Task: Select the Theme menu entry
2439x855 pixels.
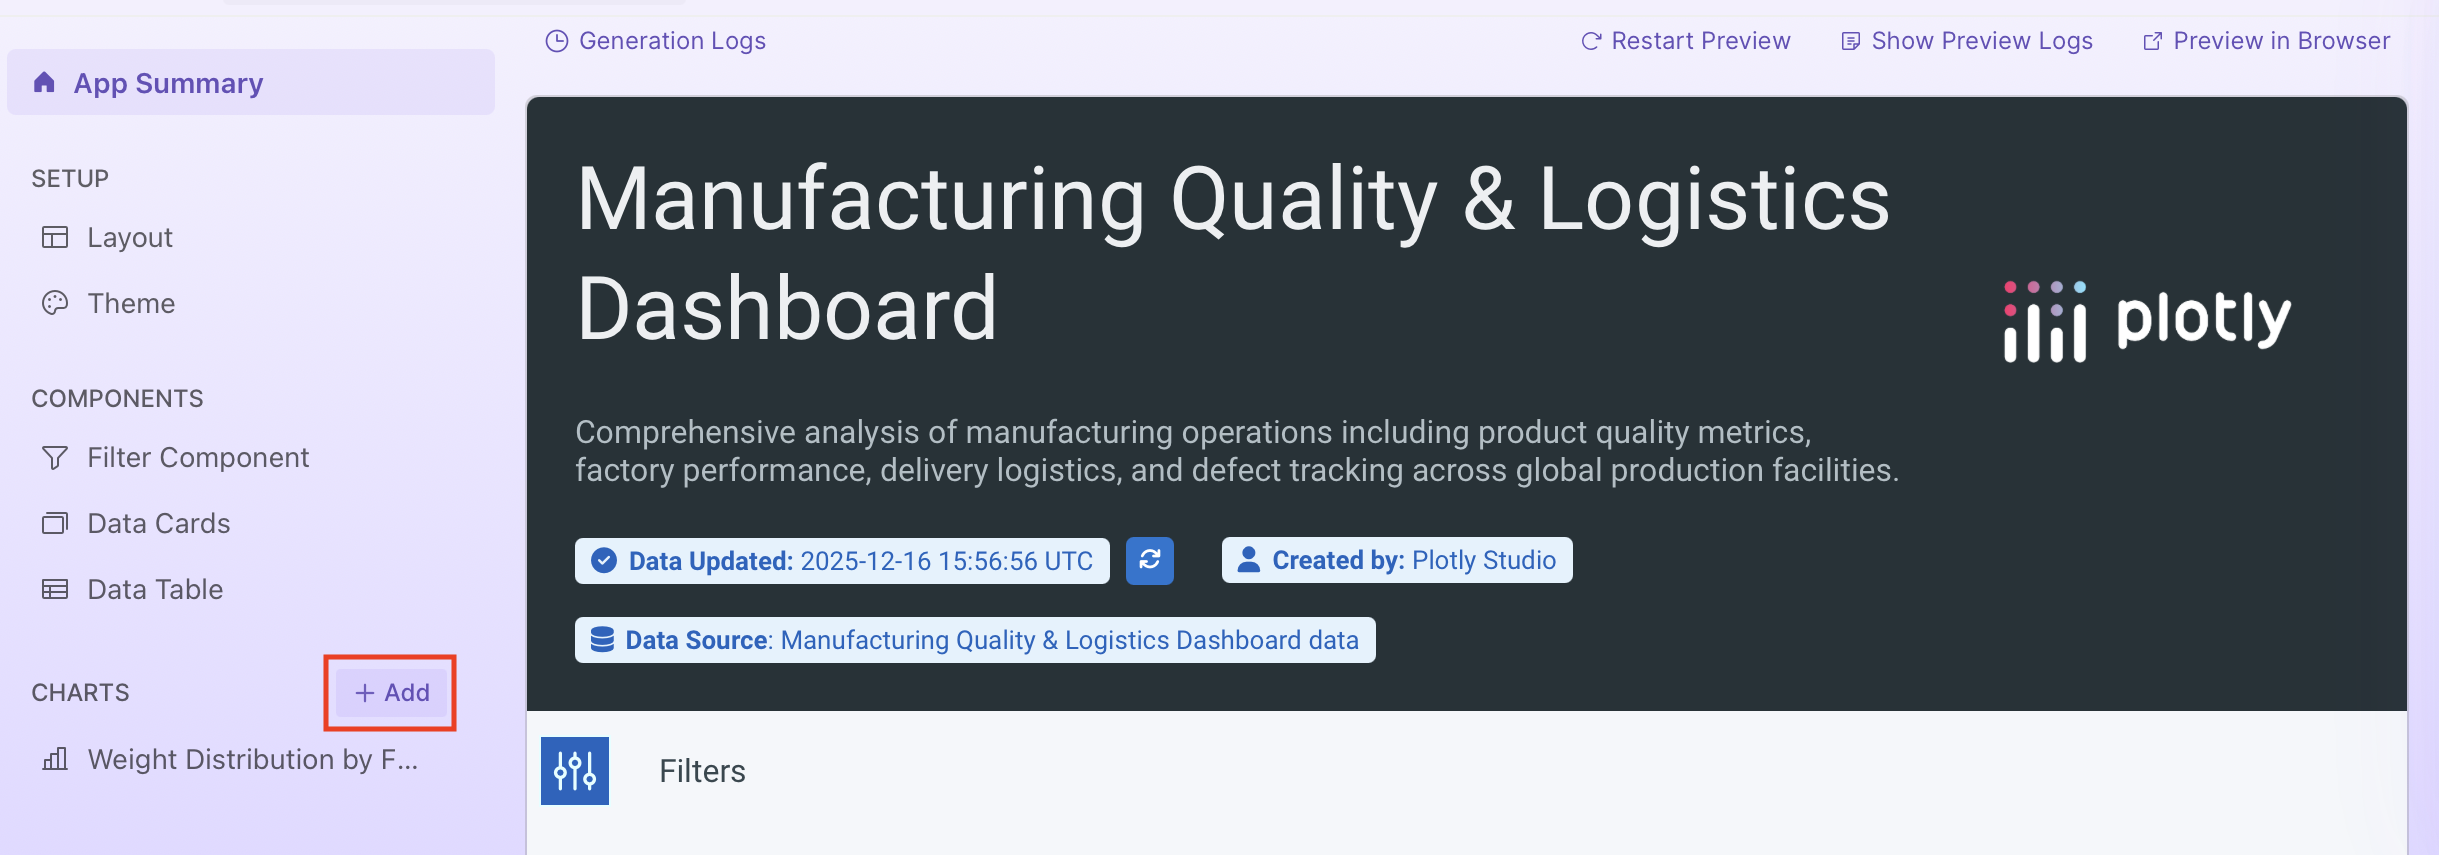Action: pos(131,302)
